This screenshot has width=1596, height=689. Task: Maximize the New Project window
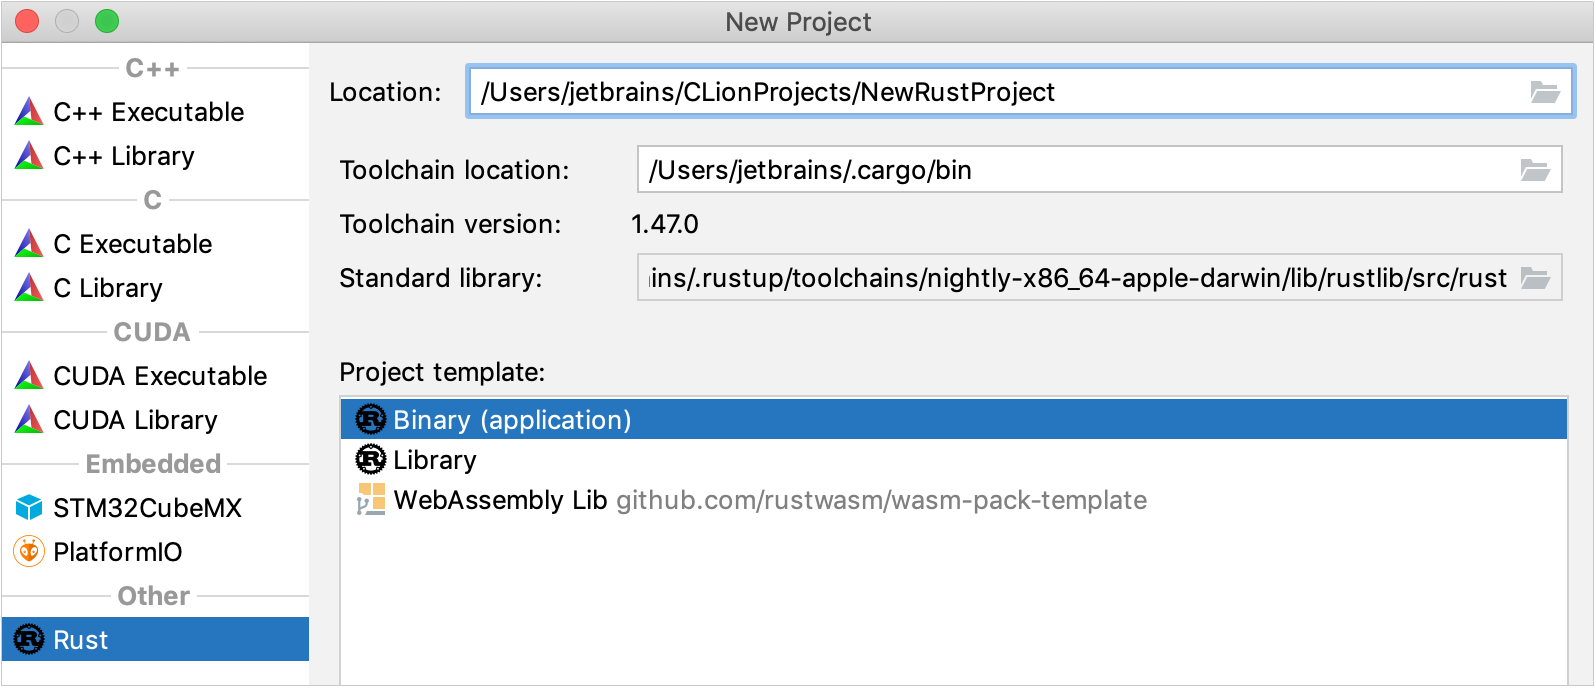(107, 21)
